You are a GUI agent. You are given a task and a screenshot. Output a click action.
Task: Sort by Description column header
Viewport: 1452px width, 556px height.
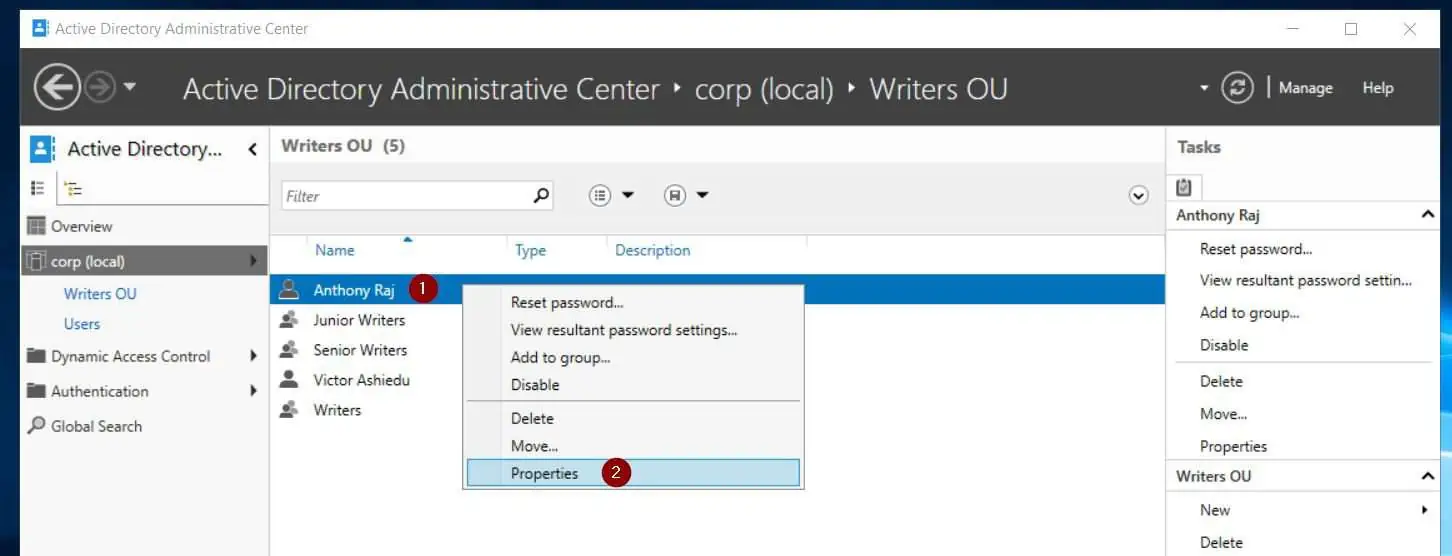[x=652, y=250]
